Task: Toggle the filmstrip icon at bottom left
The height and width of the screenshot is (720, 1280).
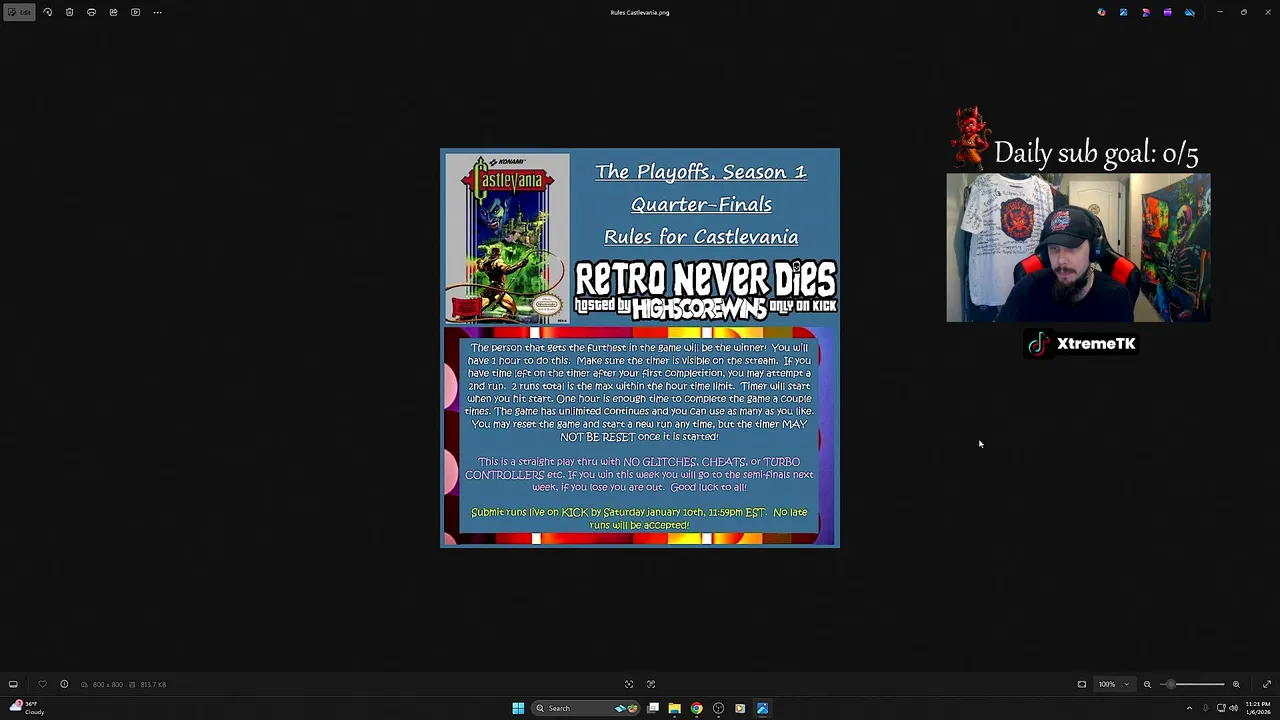Action: [13, 684]
